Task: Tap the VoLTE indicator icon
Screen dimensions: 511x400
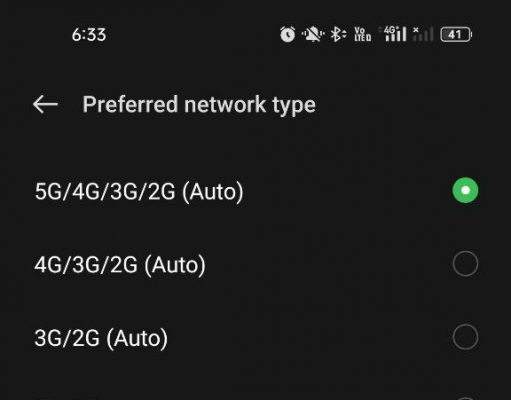Action: point(363,34)
